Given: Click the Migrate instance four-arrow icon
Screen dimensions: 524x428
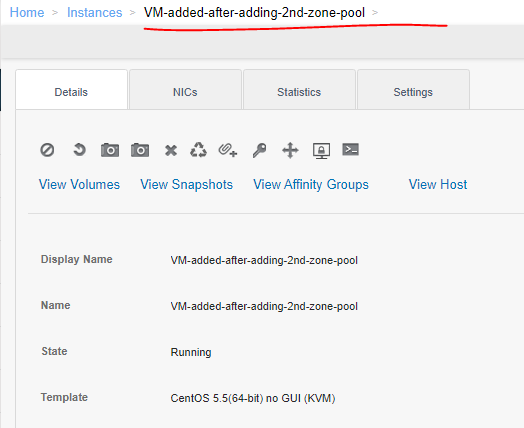Looking at the screenshot, I should (x=290, y=150).
